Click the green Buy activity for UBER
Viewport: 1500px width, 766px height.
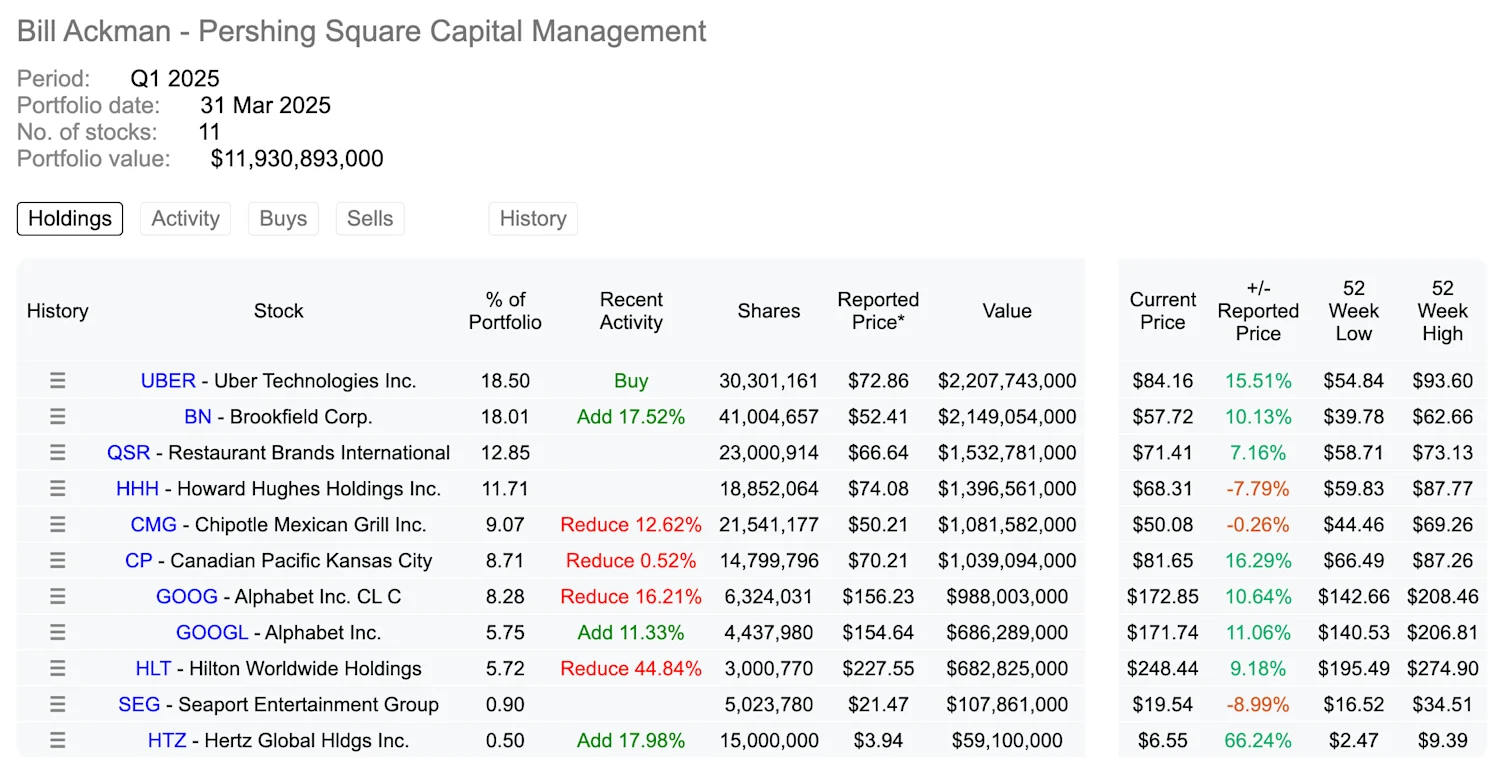pos(631,381)
